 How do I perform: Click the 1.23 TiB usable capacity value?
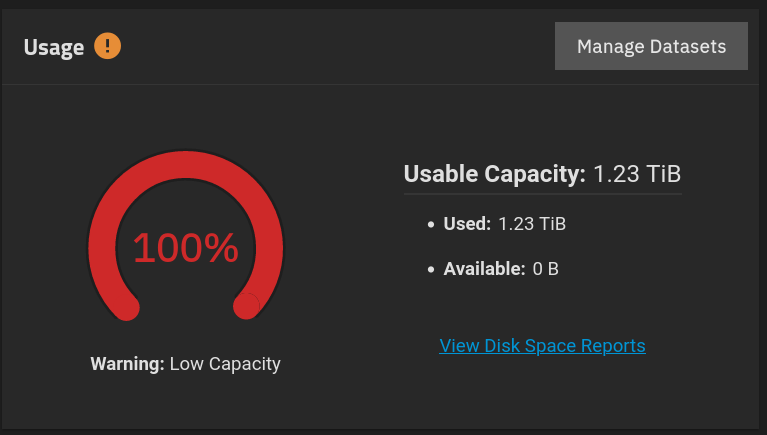point(637,174)
